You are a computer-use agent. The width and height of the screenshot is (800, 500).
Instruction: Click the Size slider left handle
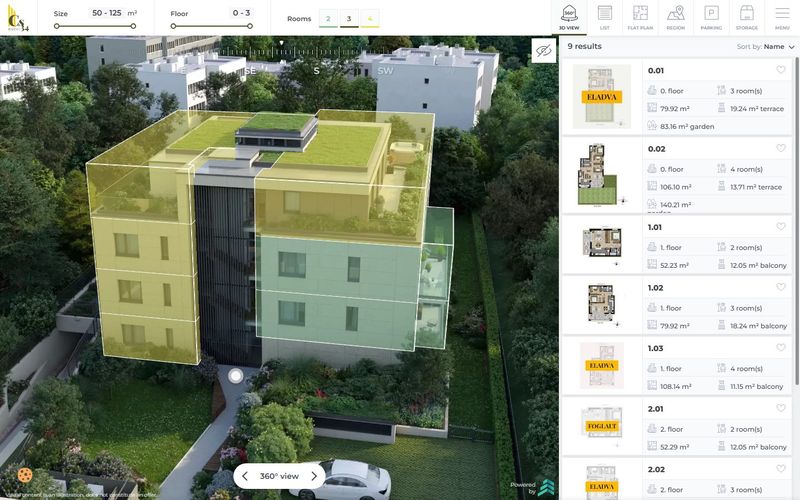(57, 26)
